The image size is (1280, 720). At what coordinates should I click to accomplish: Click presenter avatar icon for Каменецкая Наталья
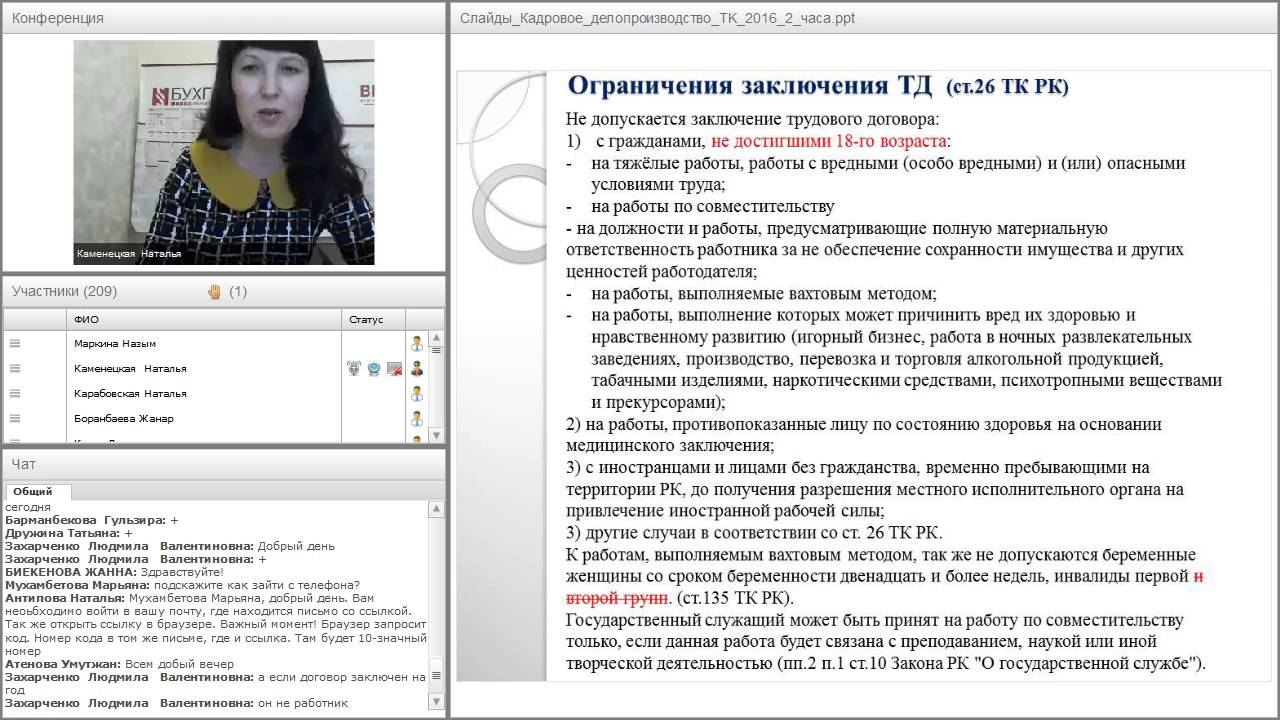tap(417, 368)
